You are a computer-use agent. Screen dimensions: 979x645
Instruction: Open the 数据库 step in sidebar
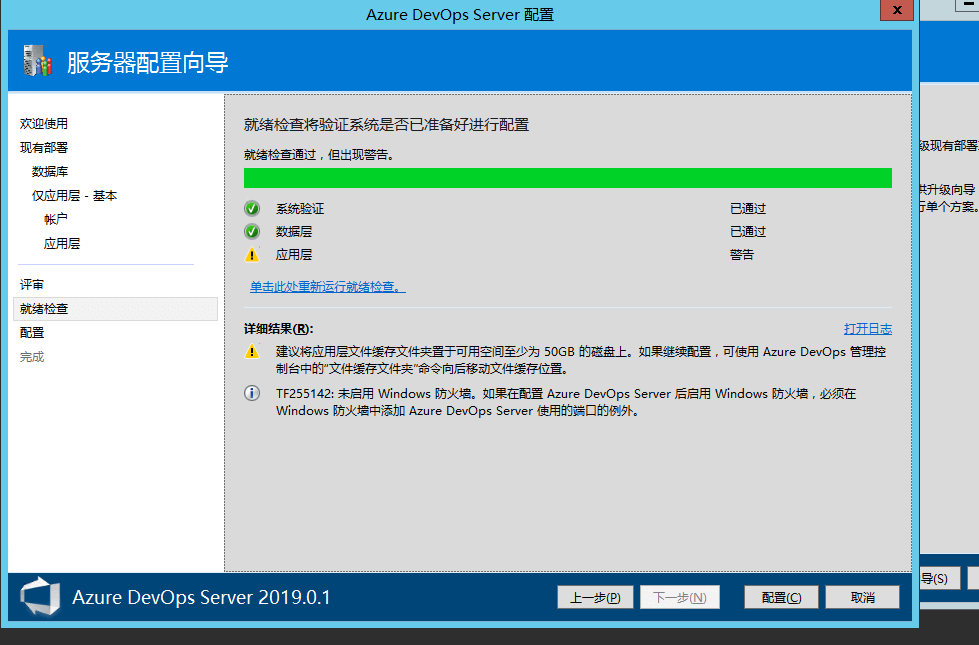pyautogui.click(x=50, y=172)
